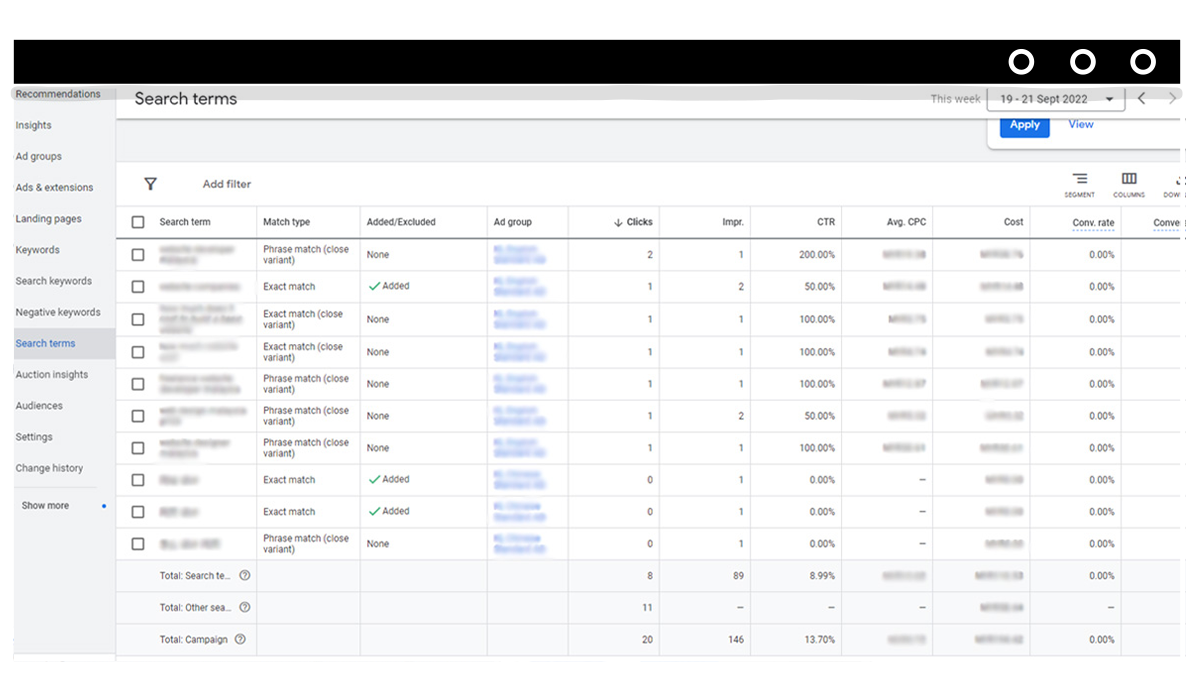The image size is (1200, 700).
Task: Expand Show more in the sidebar
Action: [45, 506]
